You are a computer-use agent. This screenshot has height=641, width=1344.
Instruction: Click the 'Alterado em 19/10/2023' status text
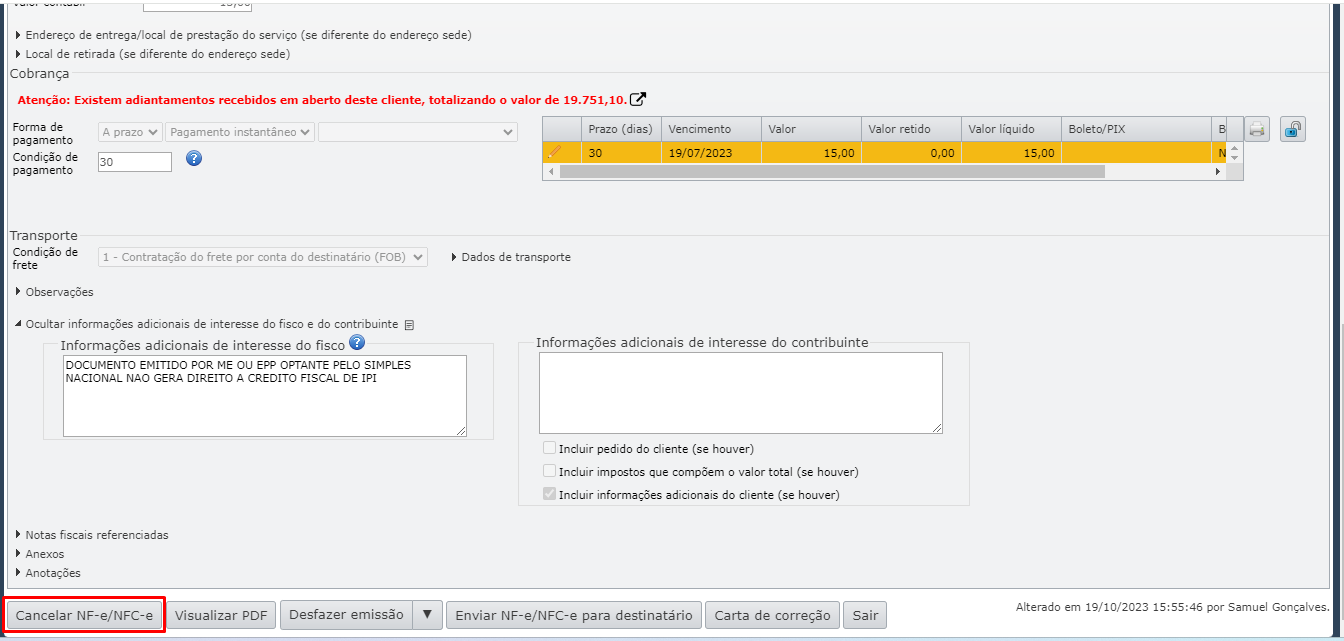[1173, 607]
